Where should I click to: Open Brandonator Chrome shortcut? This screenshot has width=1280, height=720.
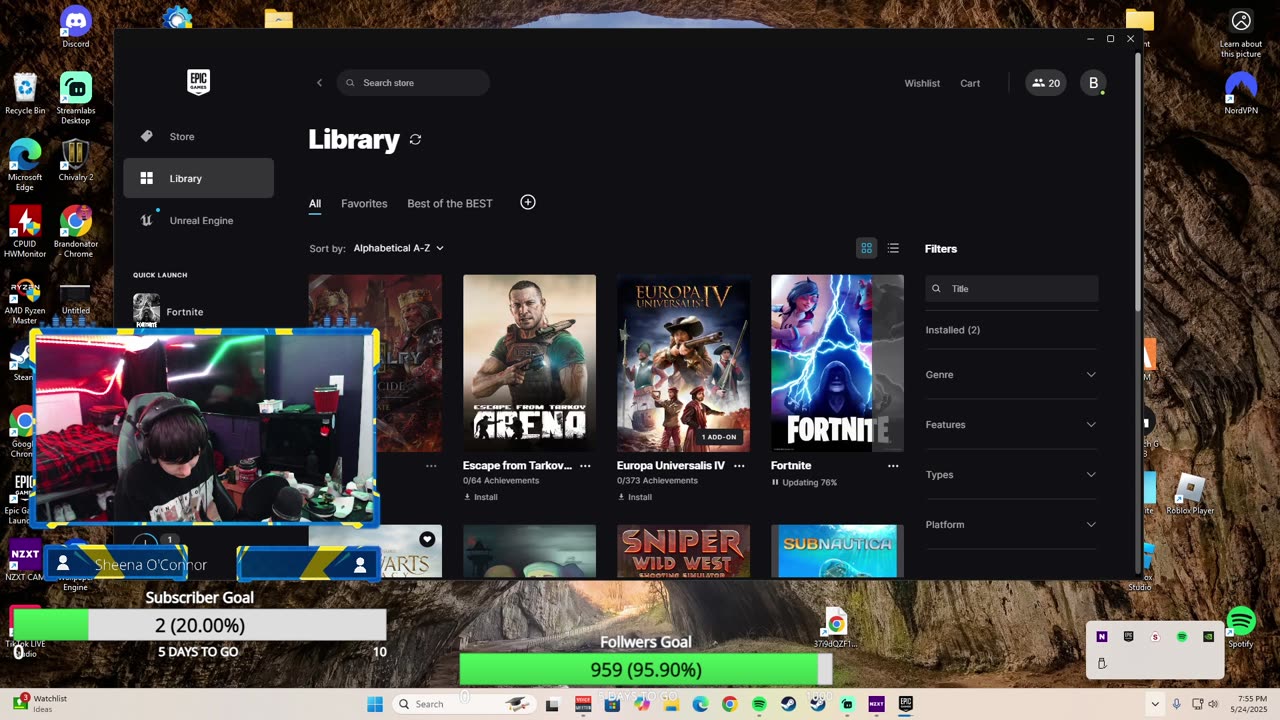pyautogui.click(x=76, y=232)
